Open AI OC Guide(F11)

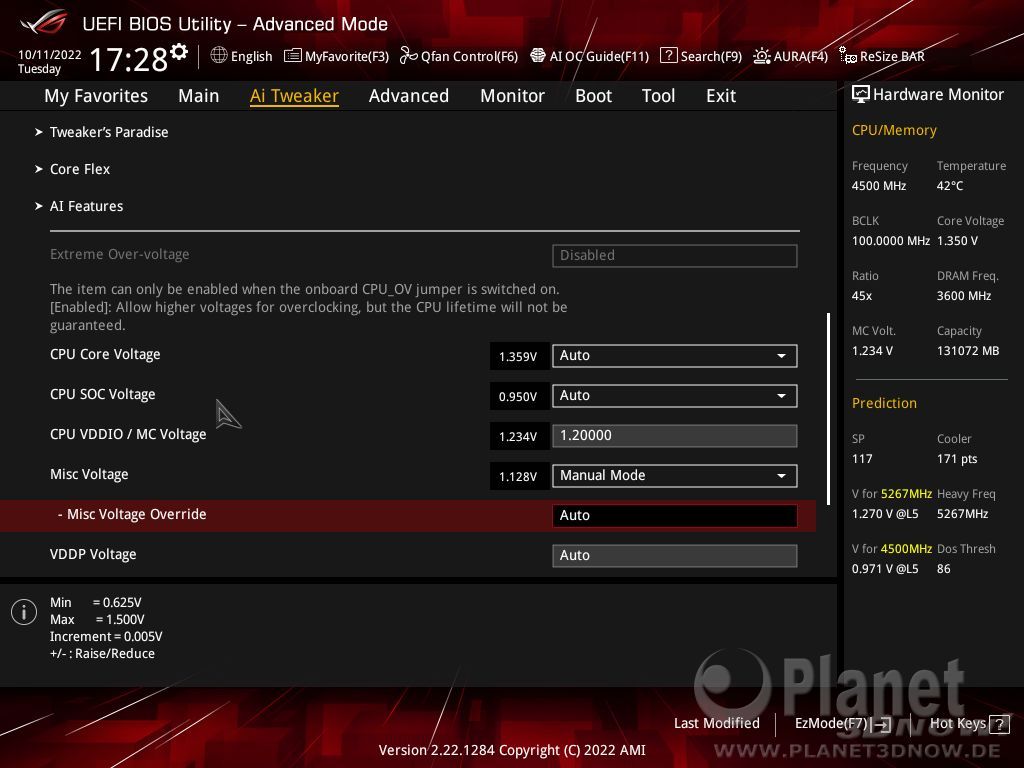pos(590,56)
